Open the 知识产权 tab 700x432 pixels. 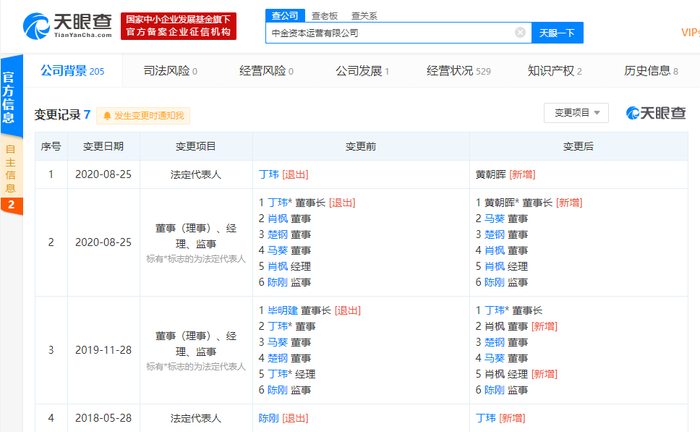[554, 71]
